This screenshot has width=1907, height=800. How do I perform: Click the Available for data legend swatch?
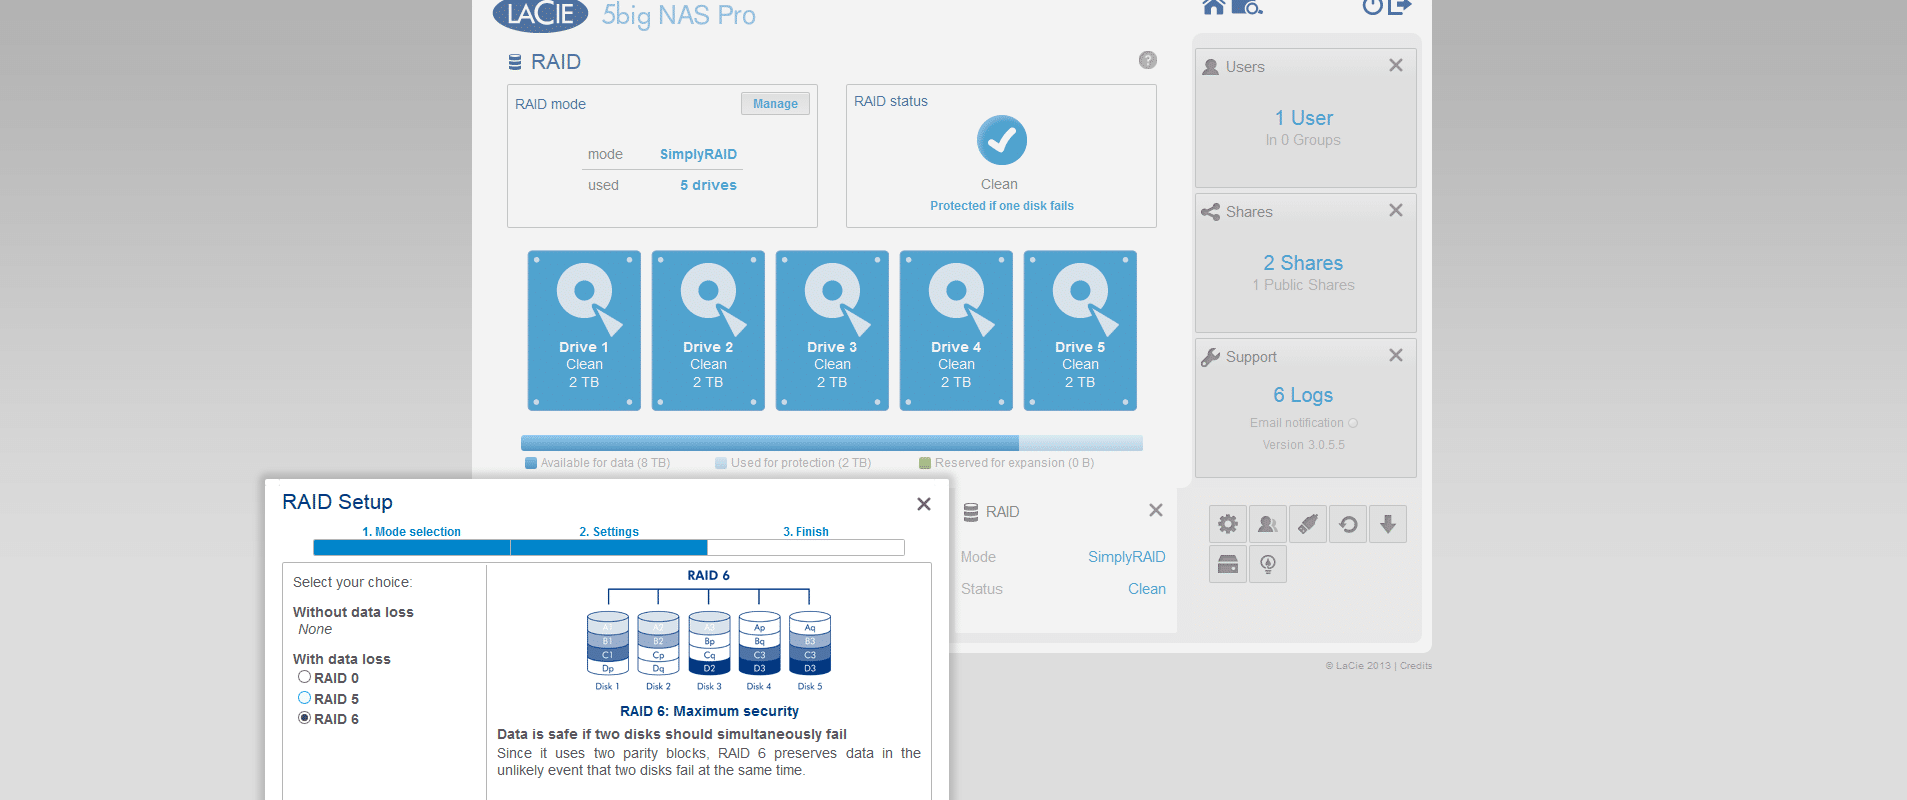coord(531,463)
